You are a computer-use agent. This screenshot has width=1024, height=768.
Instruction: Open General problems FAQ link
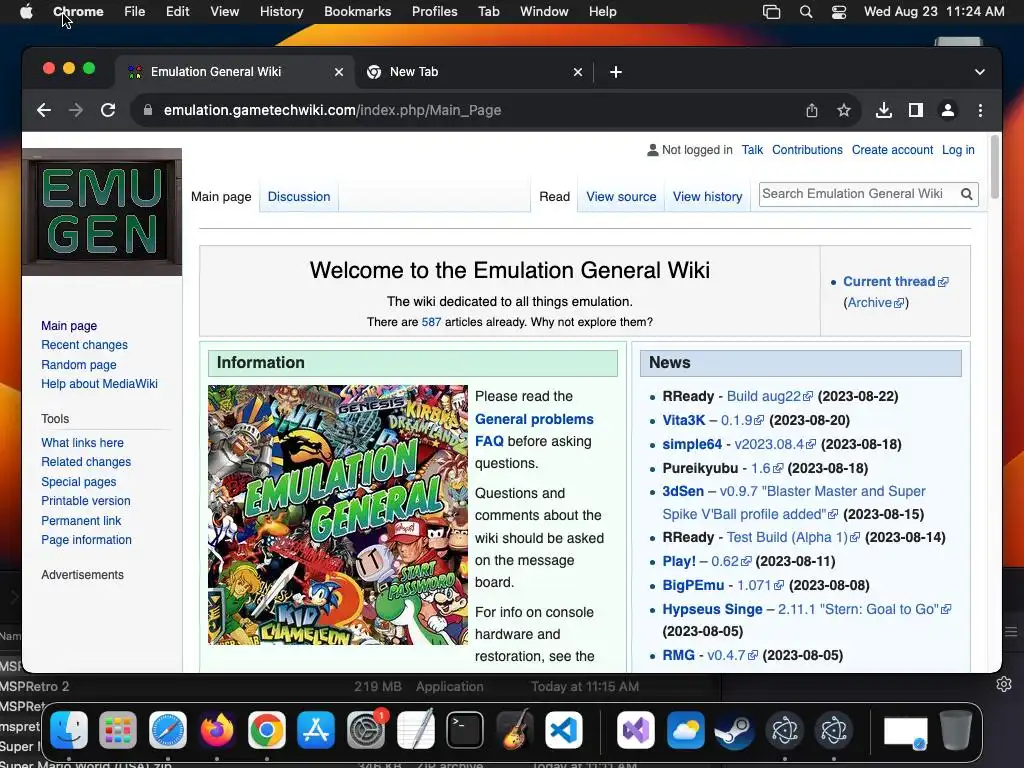click(534, 430)
